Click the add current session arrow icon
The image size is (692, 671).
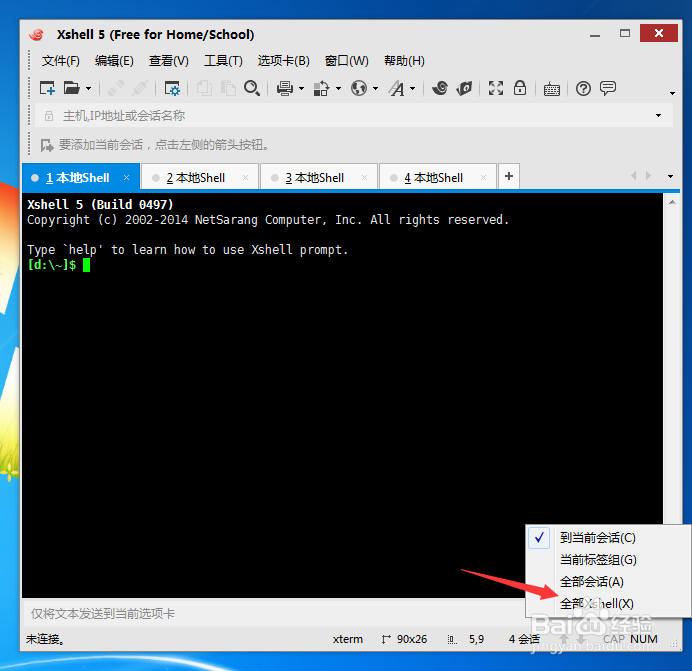(47, 145)
